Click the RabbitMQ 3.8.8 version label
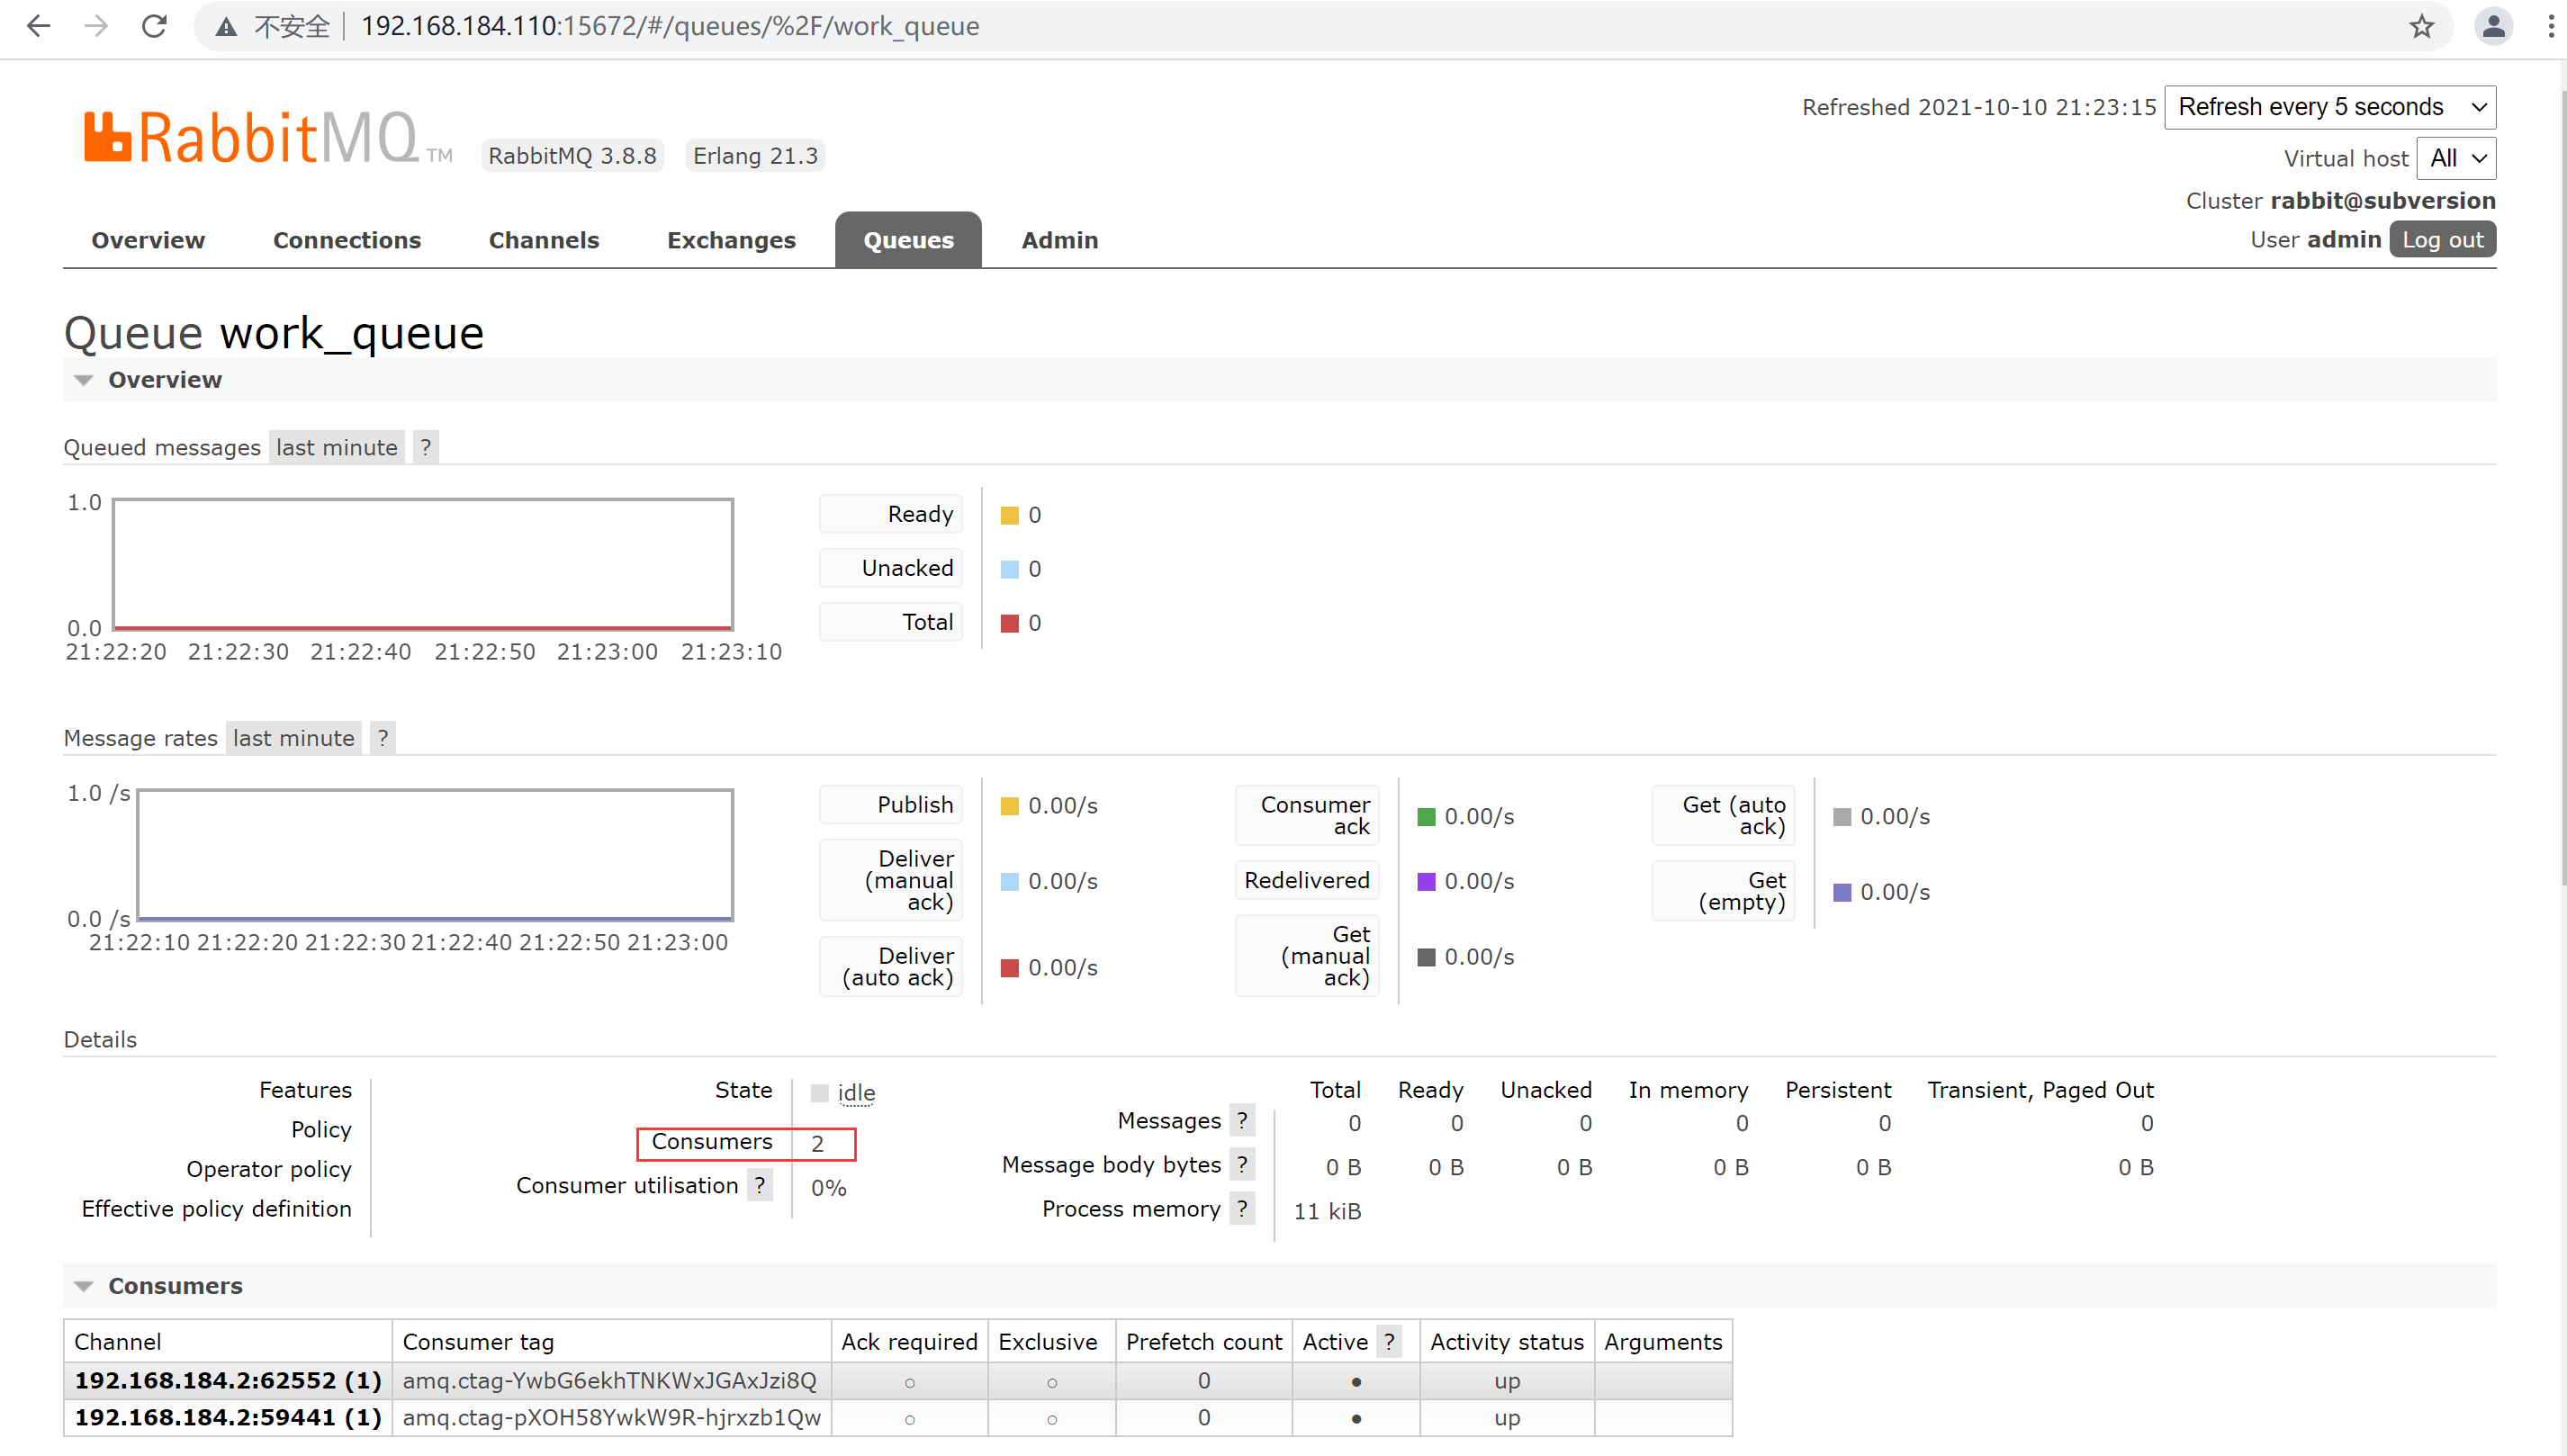Screen dimensions: 2567x1456 572,156
